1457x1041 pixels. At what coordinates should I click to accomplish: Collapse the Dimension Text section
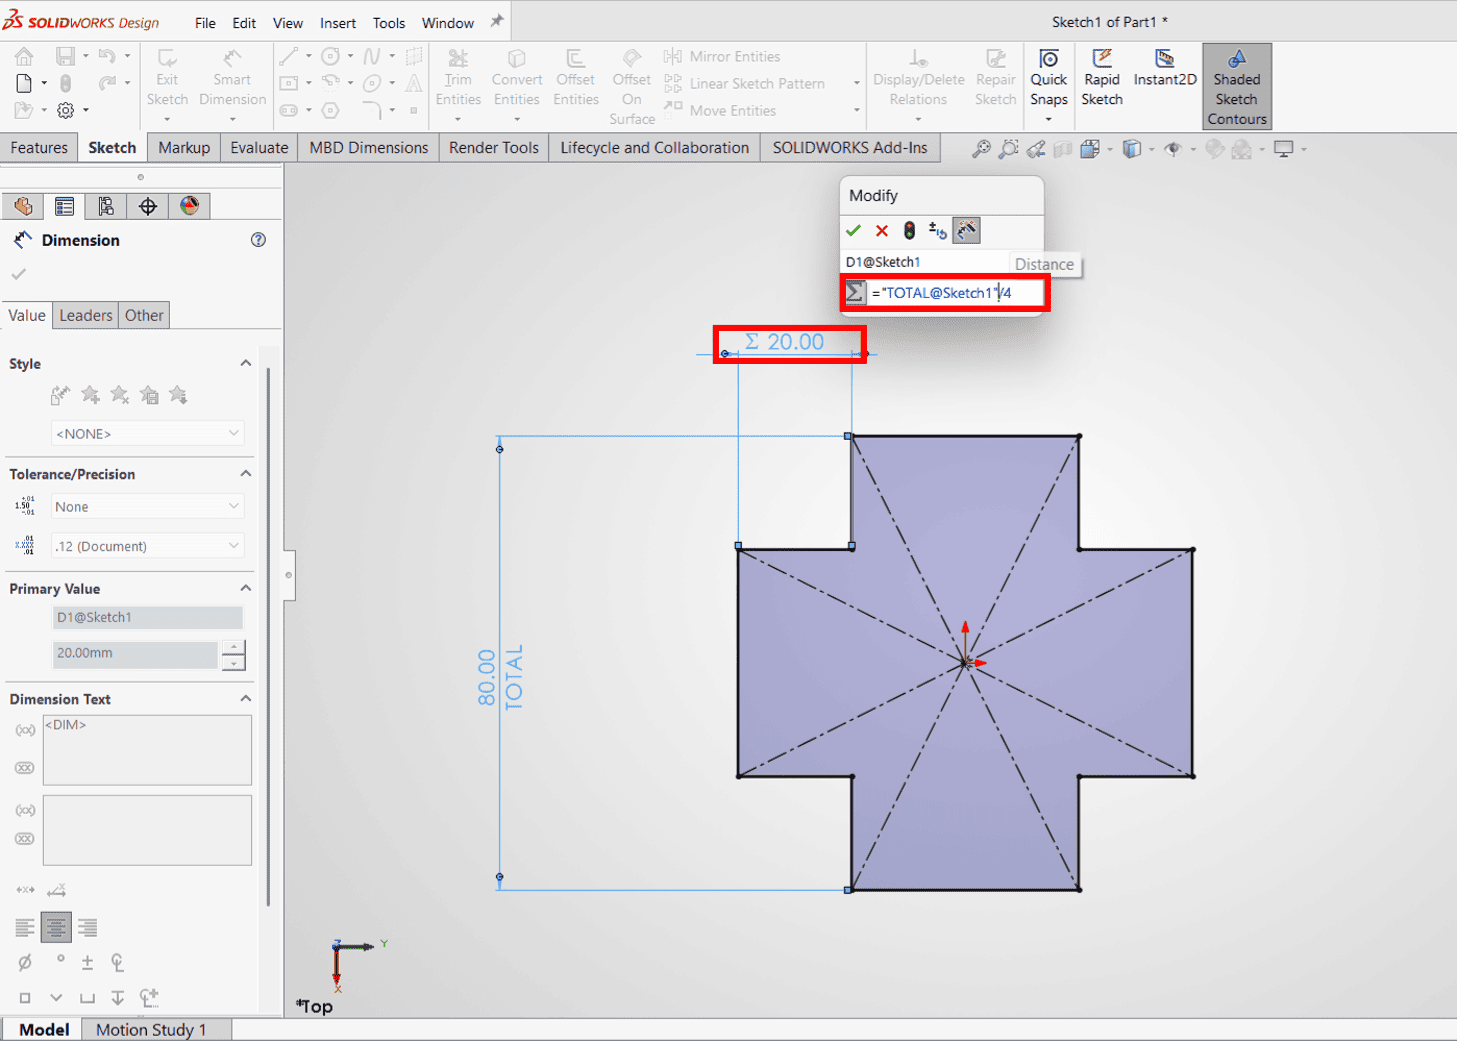246,698
